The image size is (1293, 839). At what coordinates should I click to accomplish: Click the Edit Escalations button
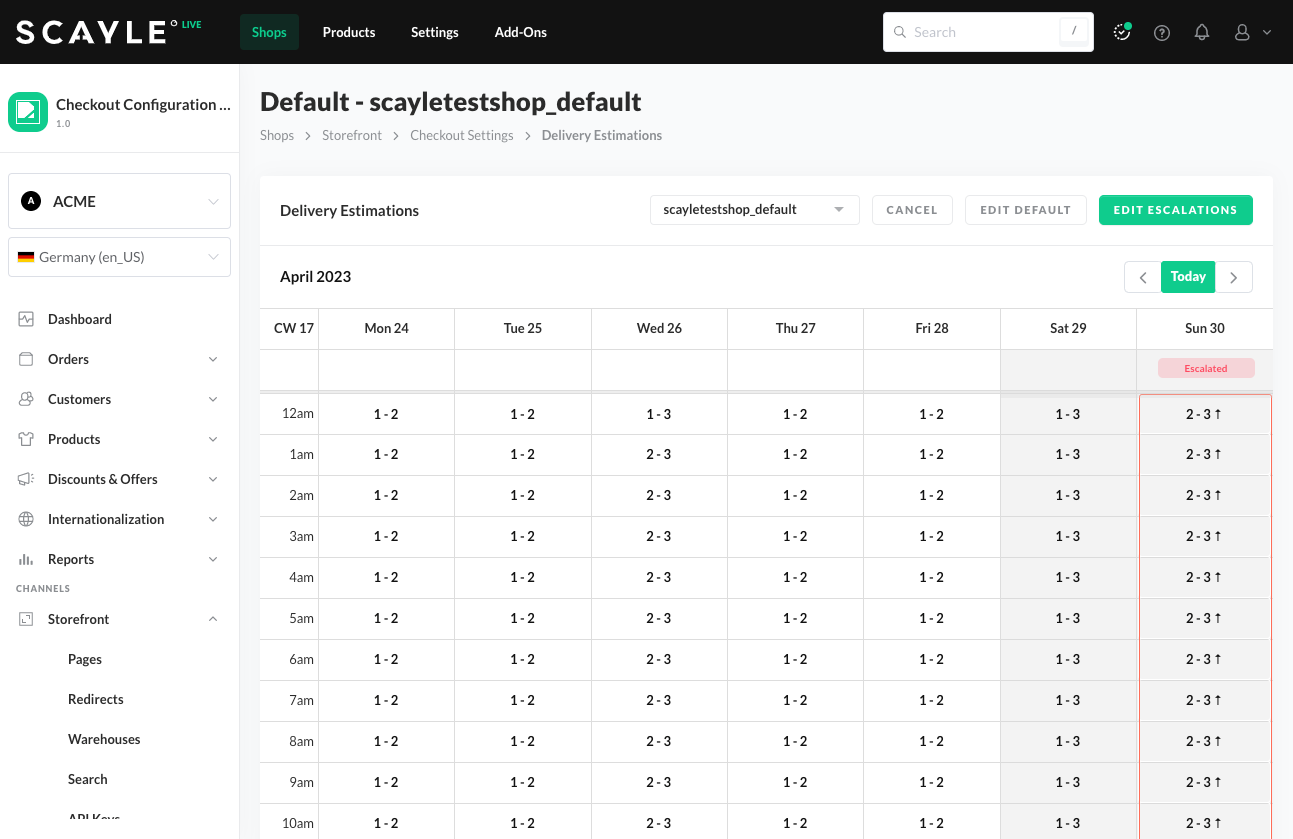click(1175, 210)
